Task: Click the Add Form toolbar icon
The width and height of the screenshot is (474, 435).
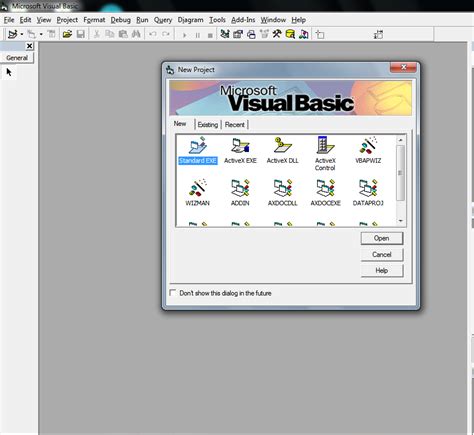Action: [32, 34]
